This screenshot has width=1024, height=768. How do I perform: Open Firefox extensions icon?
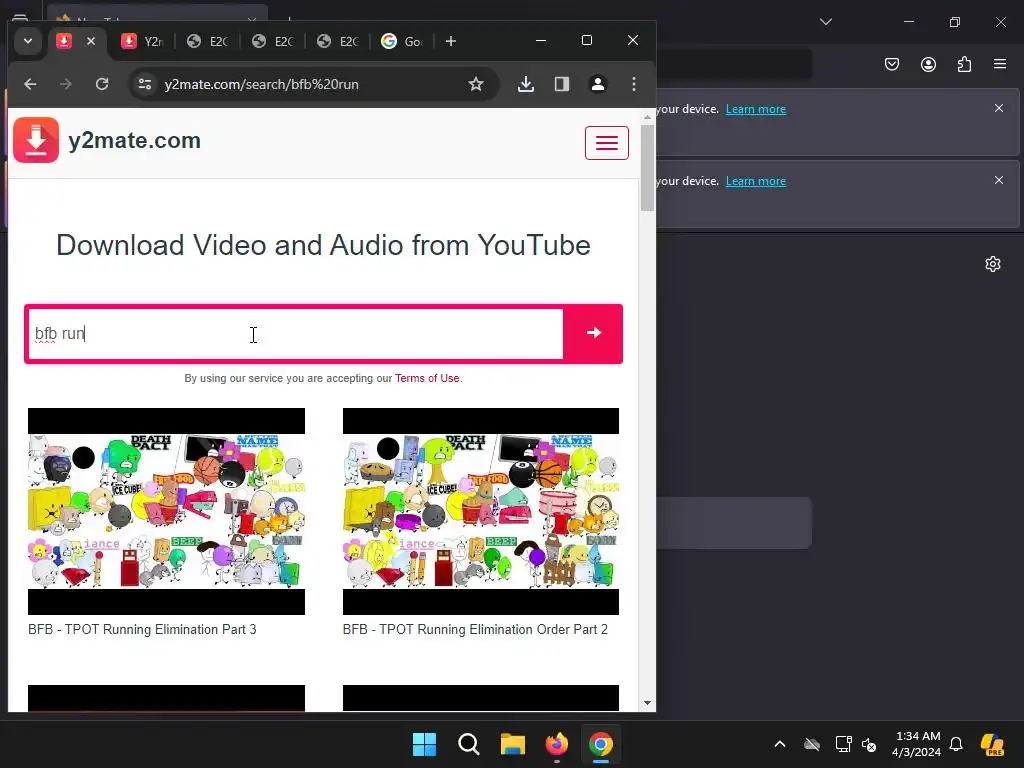coord(964,64)
